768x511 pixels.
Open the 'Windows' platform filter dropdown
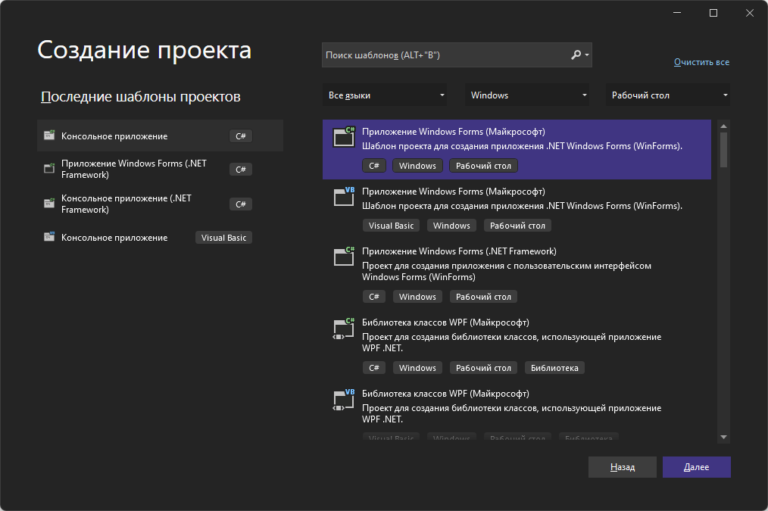pyautogui.click(x=527, y=95)
